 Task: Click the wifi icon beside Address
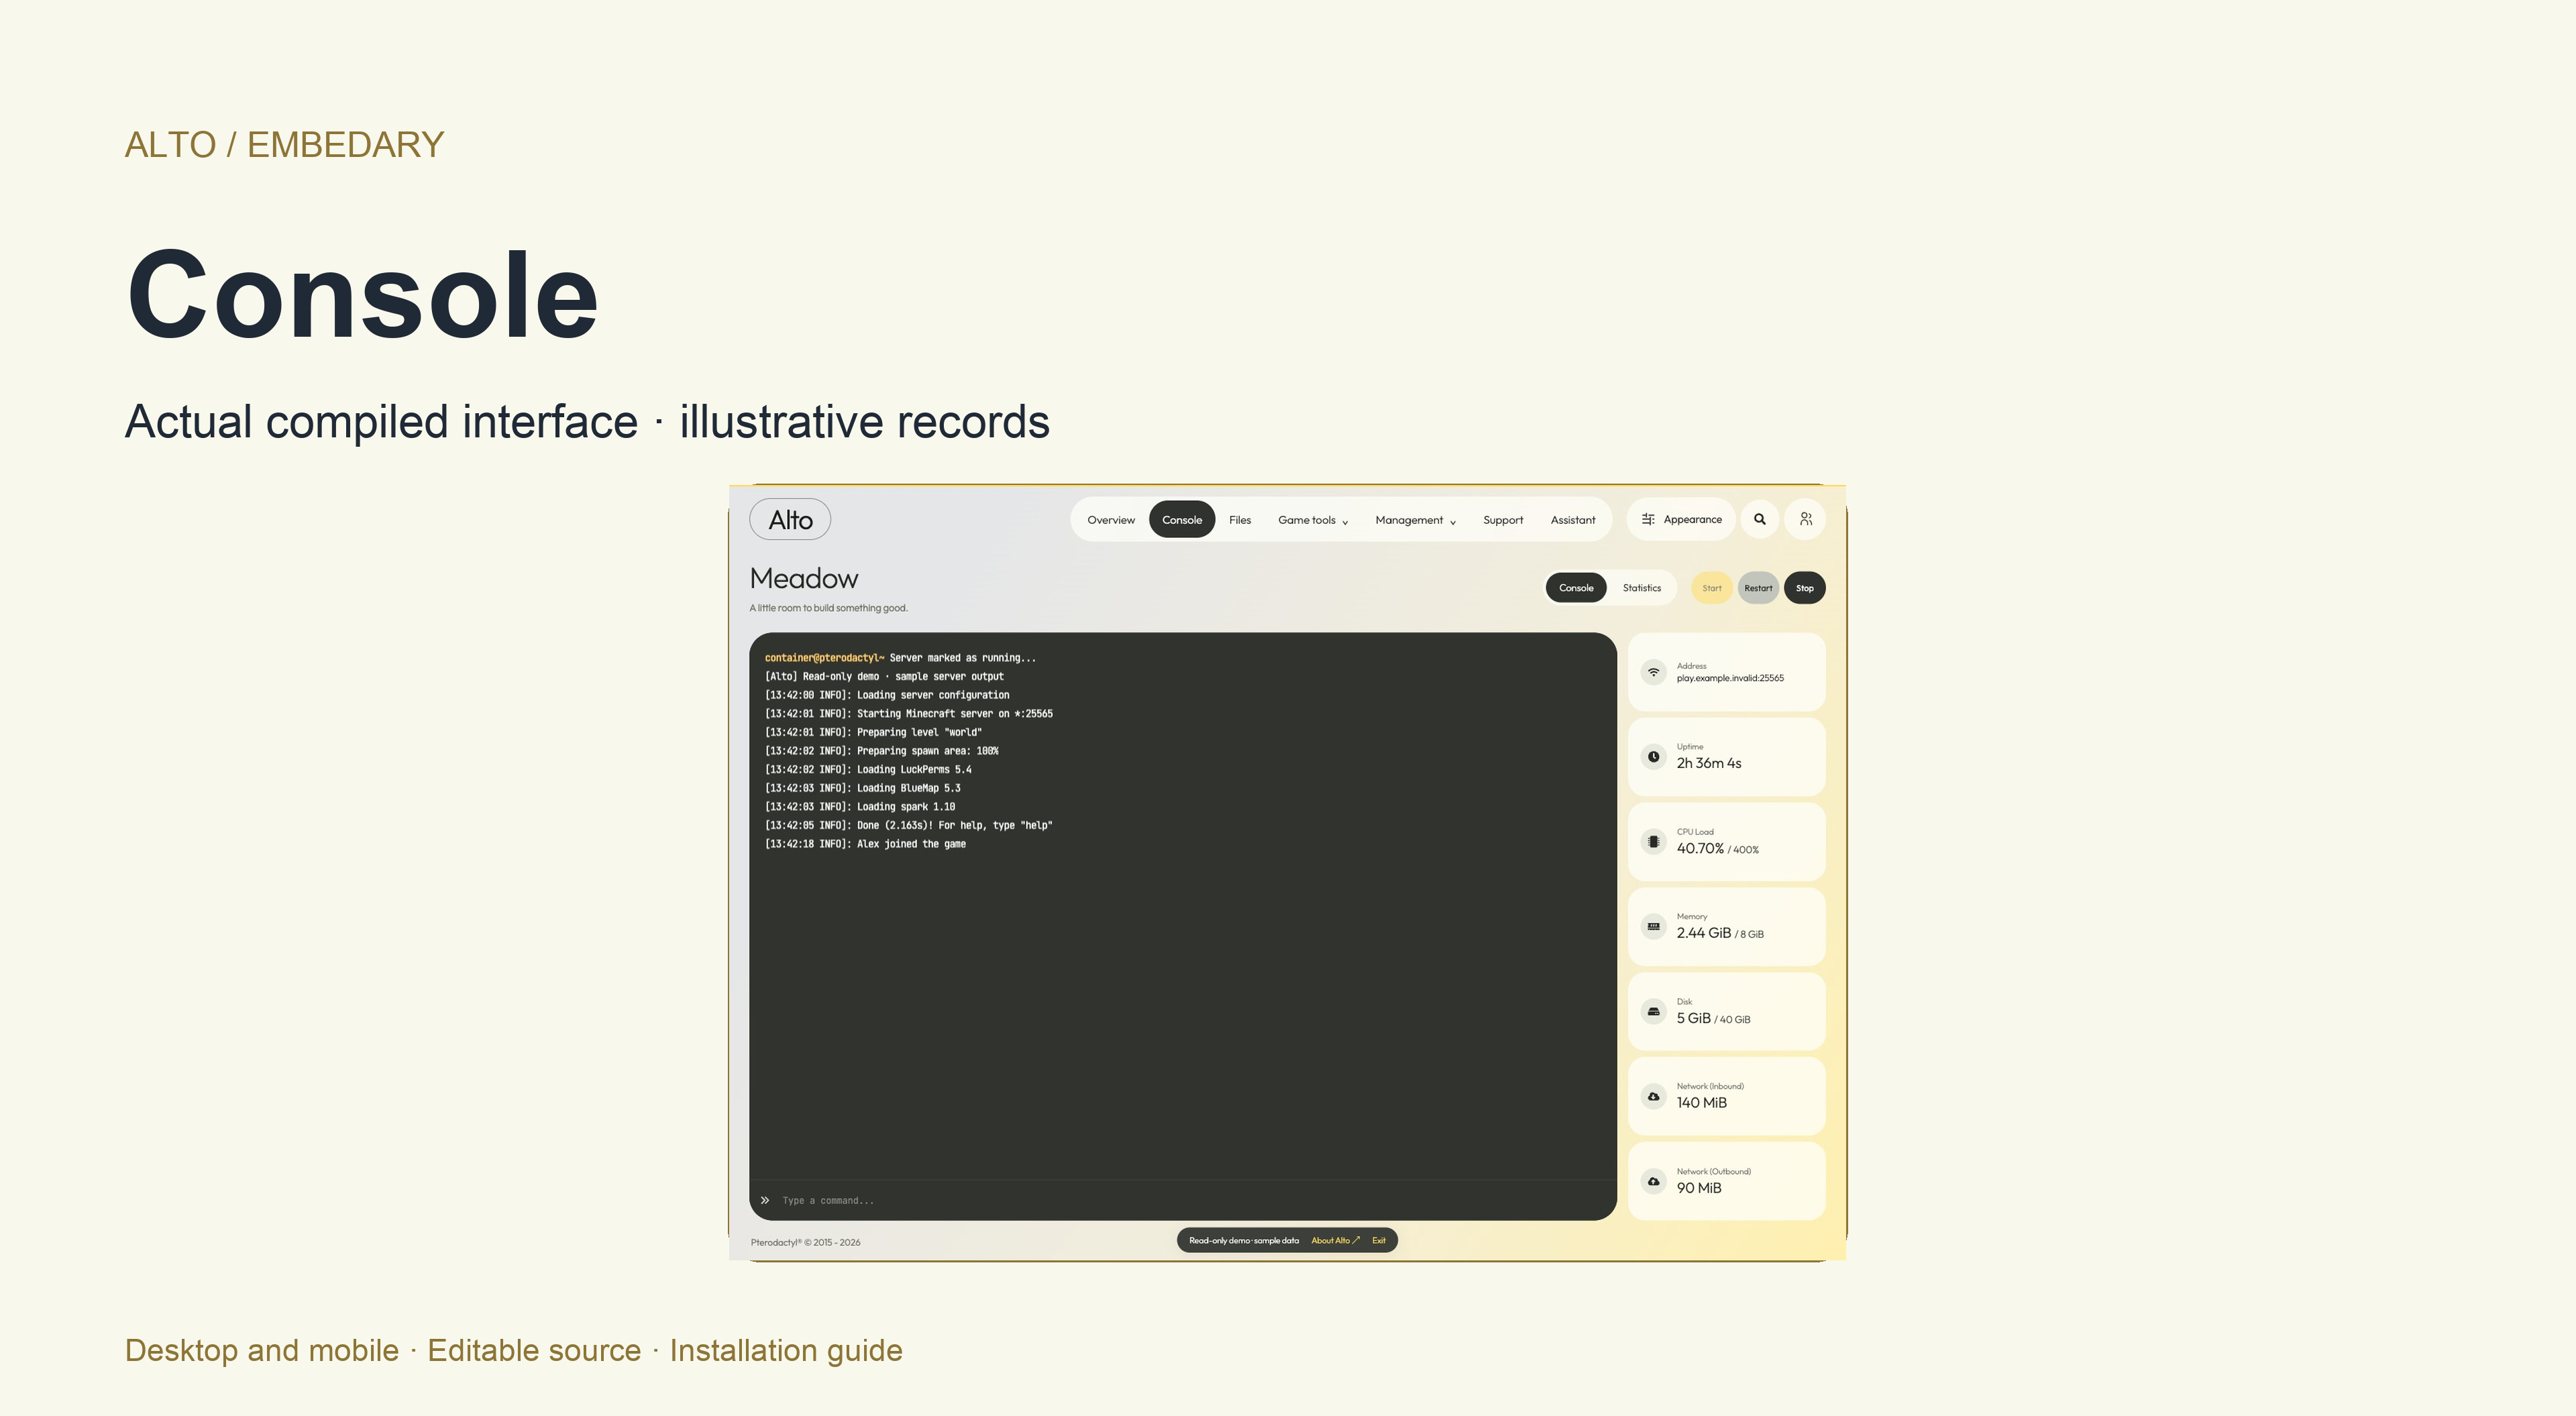[1654, 672]
